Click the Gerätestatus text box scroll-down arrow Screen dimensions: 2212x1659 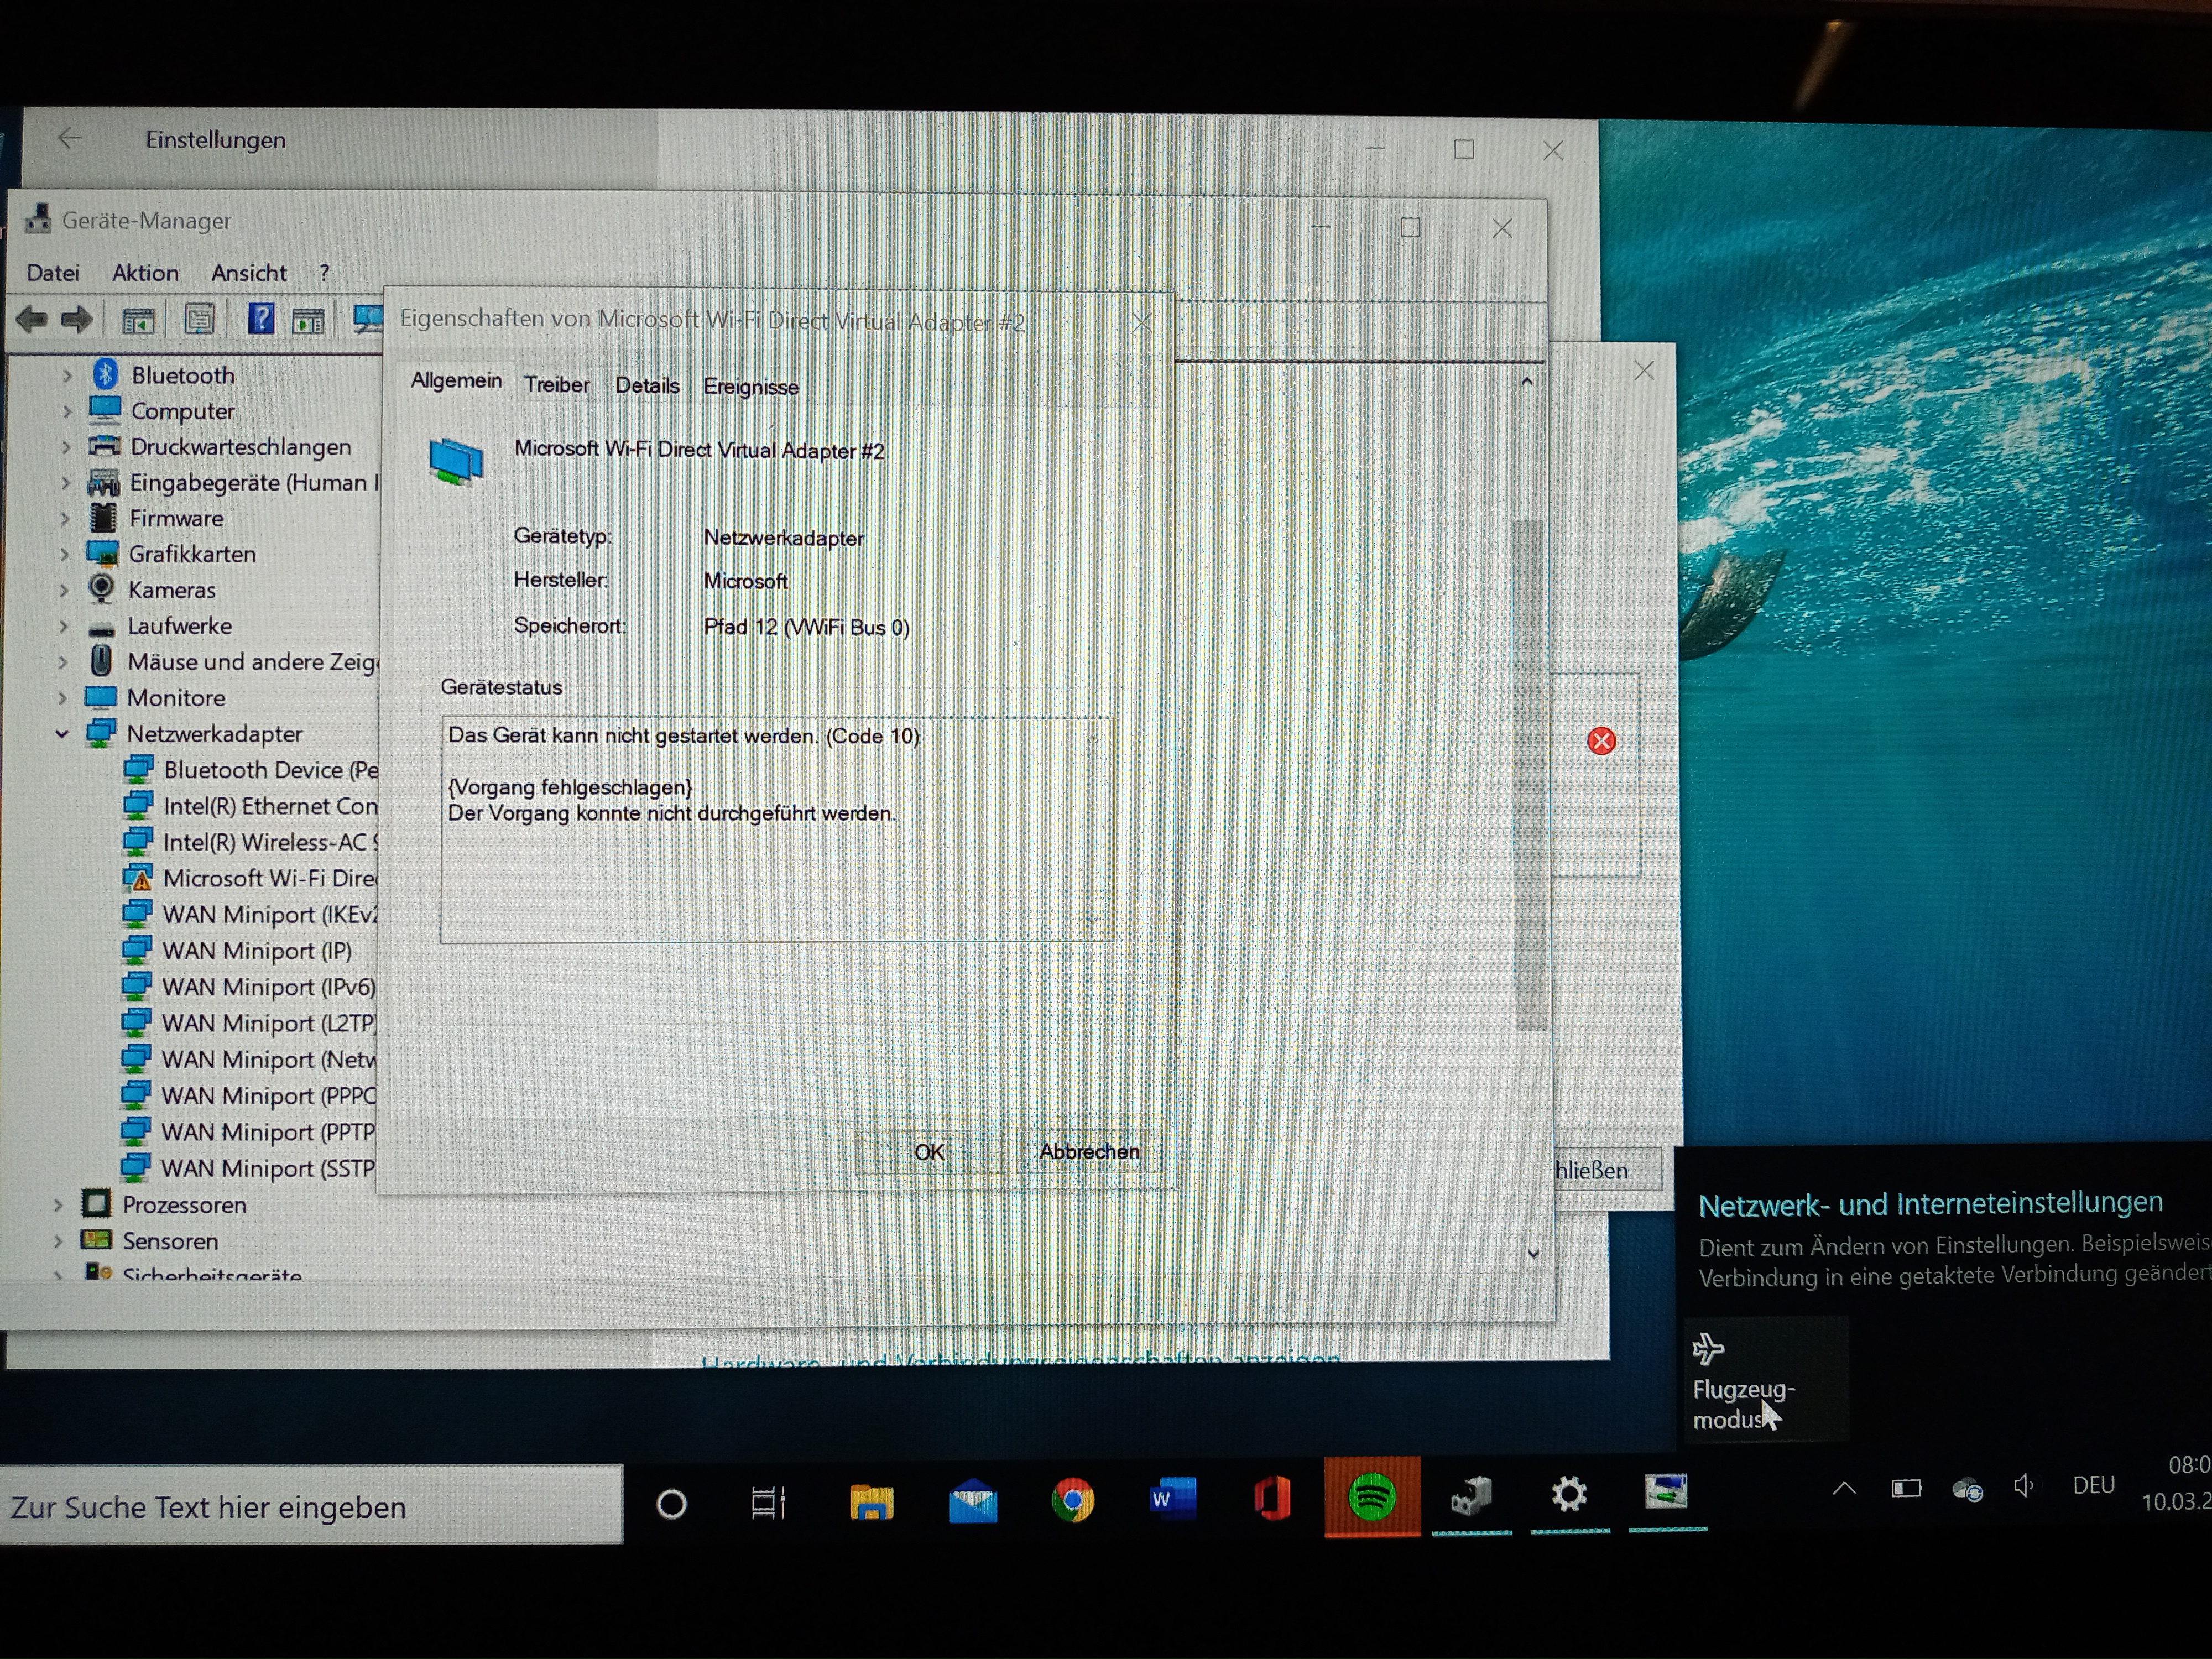pyautogui.click(x=1092, y=920)
